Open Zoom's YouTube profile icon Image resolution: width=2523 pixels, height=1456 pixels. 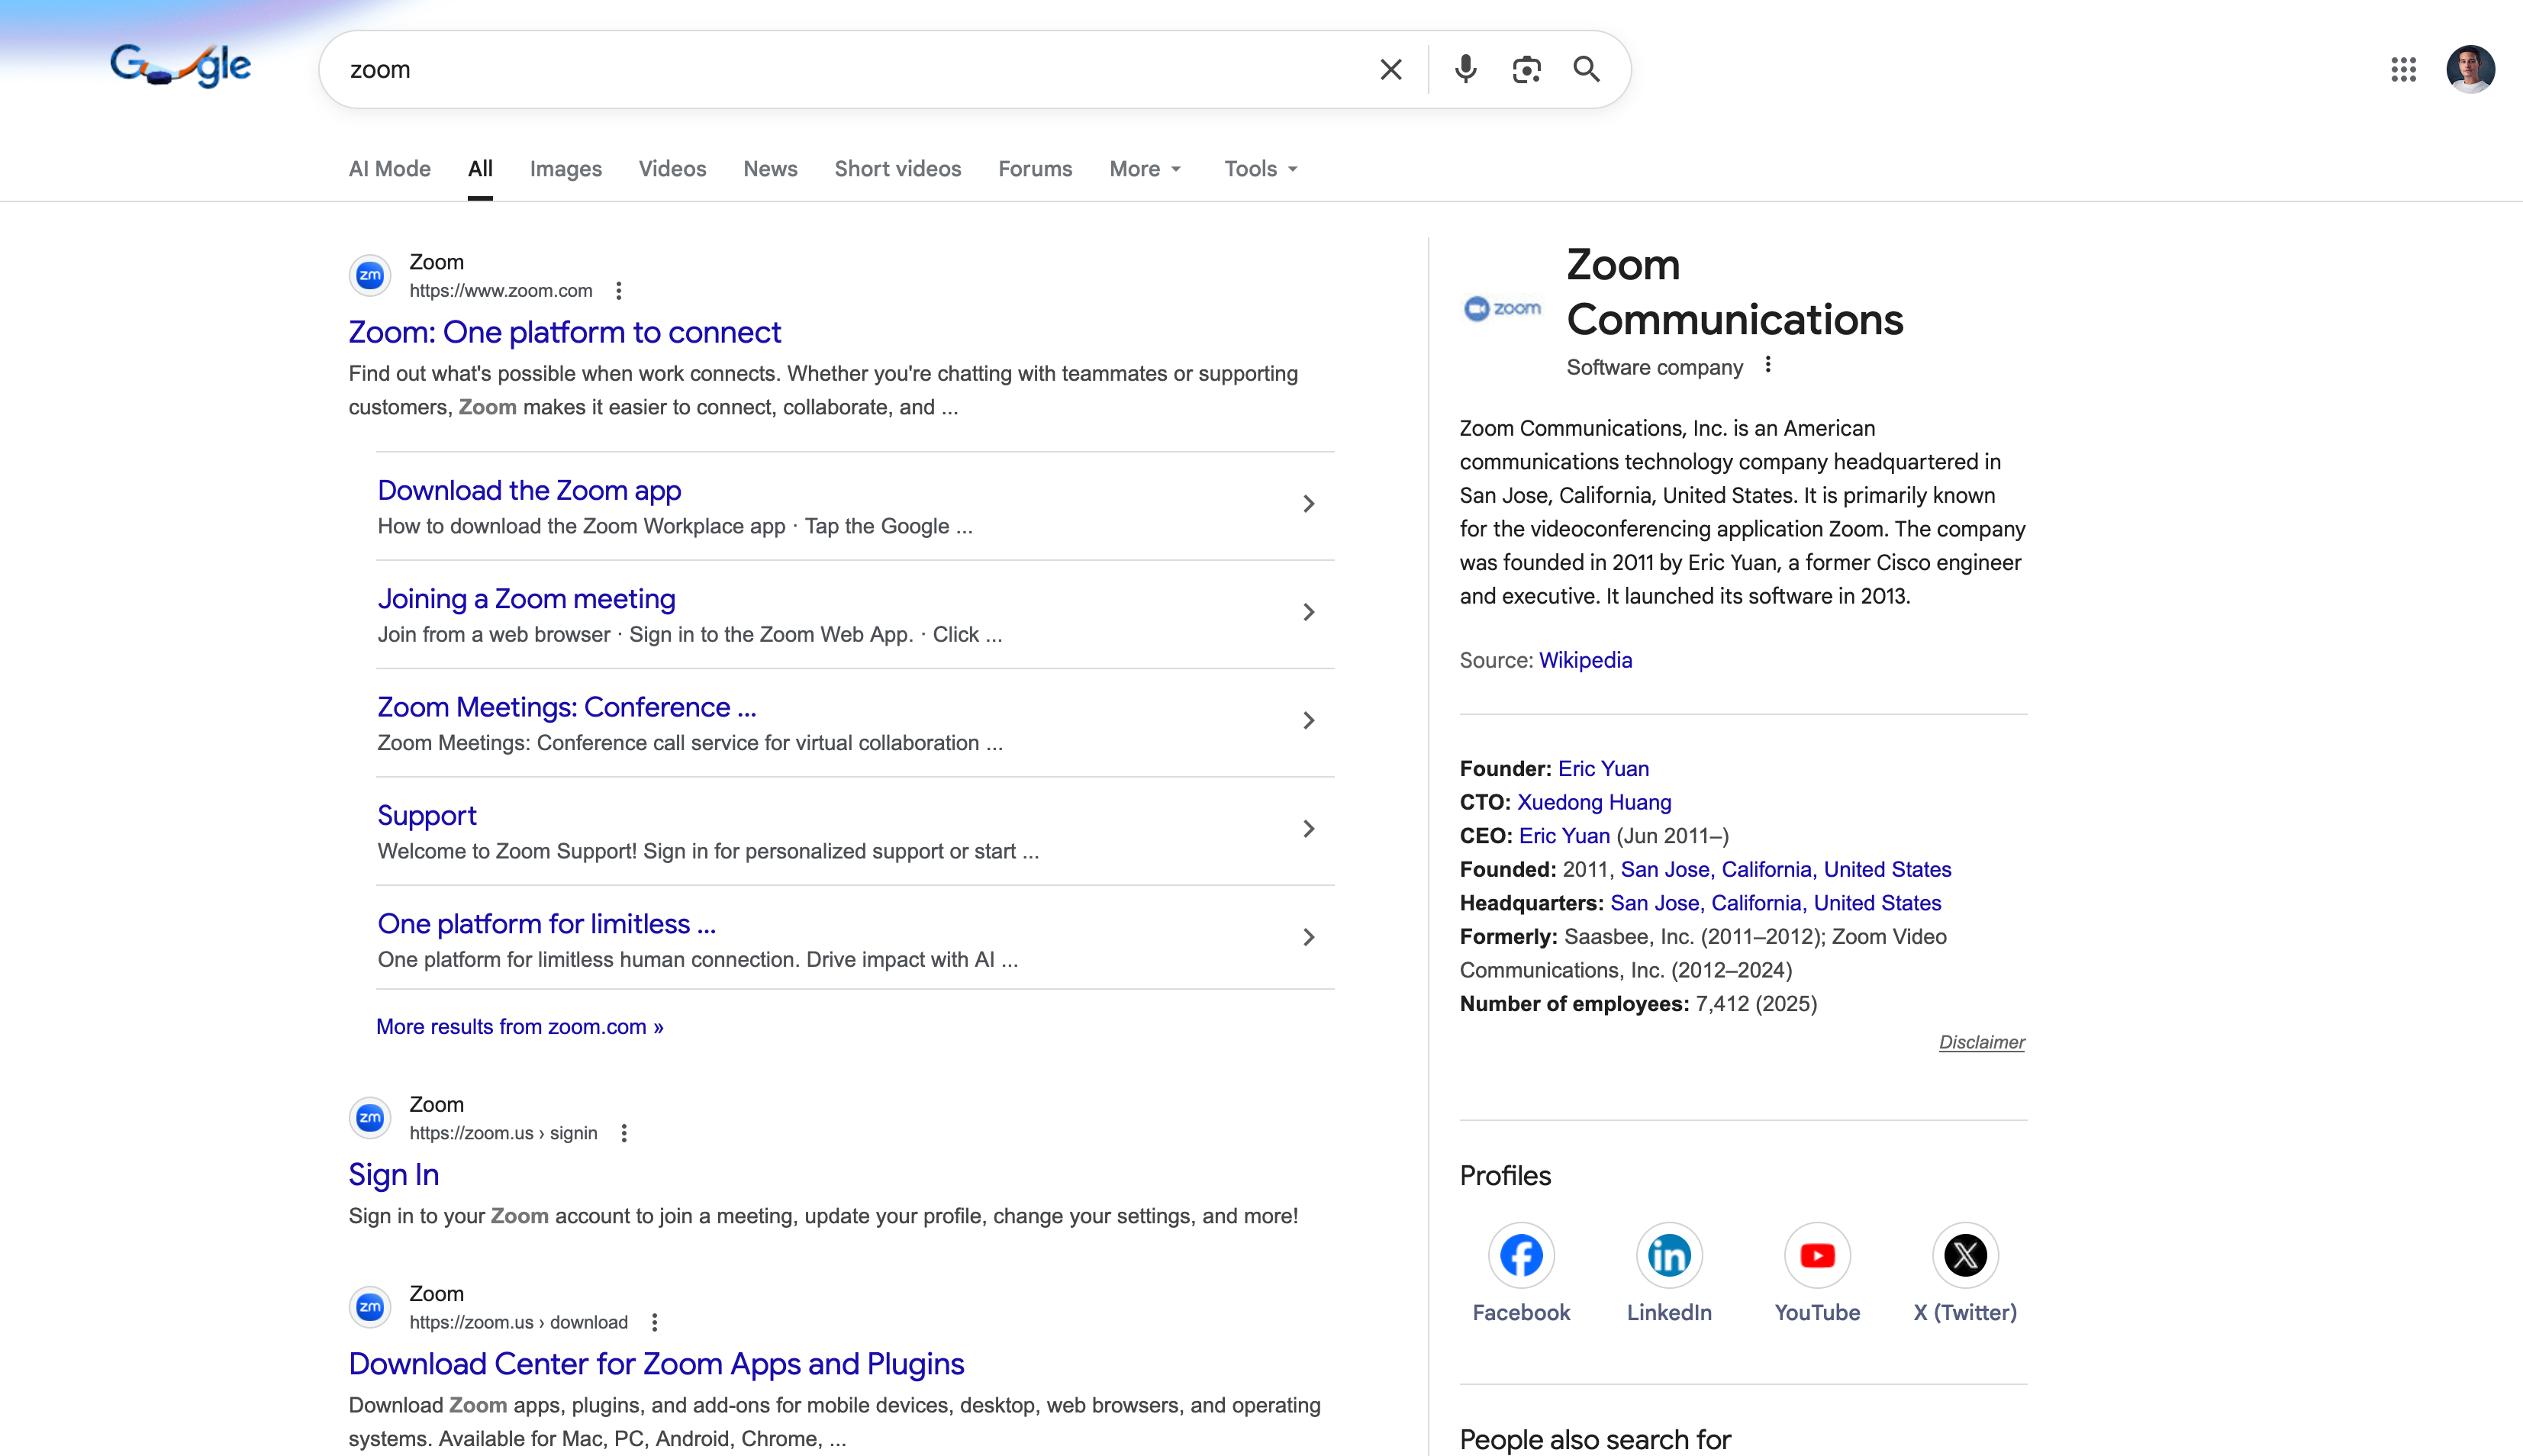tap(1816, 1255)
